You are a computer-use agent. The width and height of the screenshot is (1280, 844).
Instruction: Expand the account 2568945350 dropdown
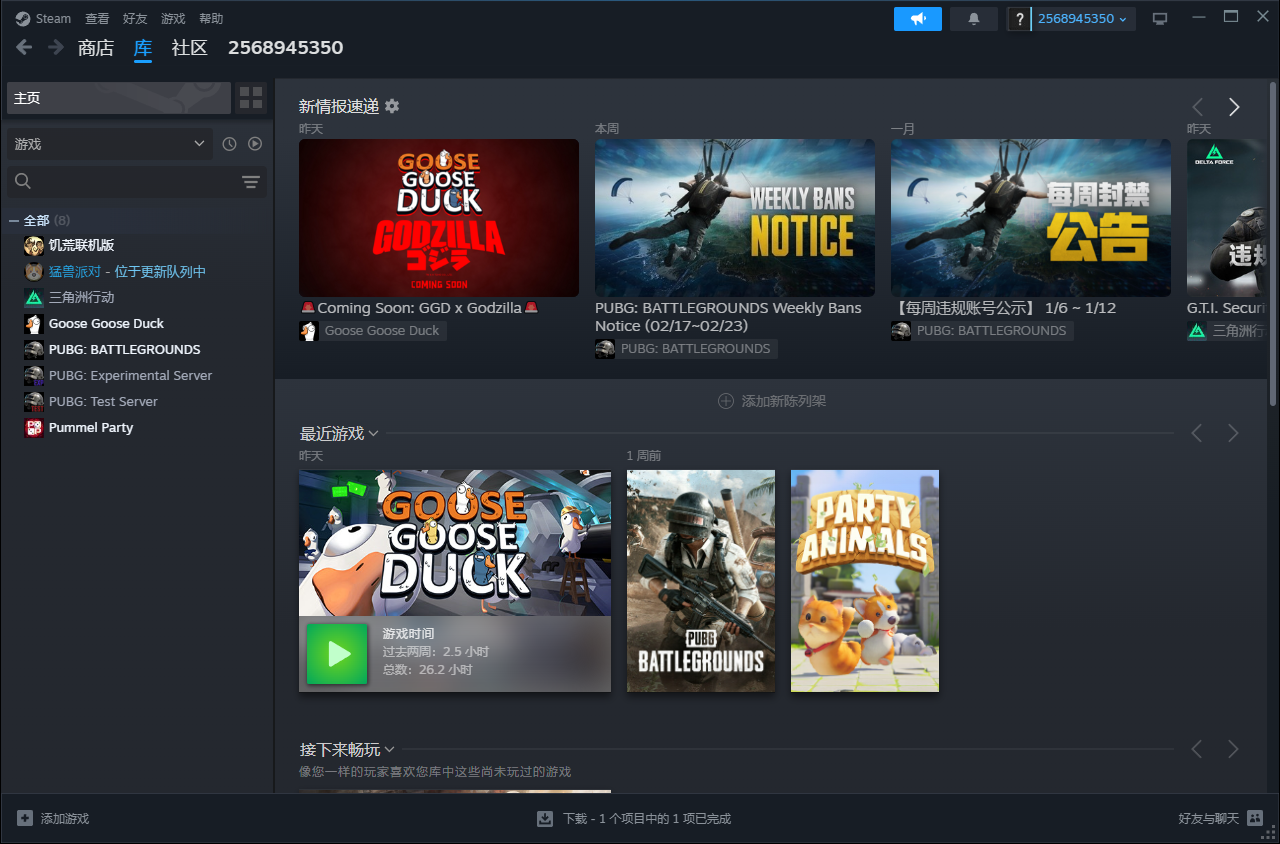1083,19
